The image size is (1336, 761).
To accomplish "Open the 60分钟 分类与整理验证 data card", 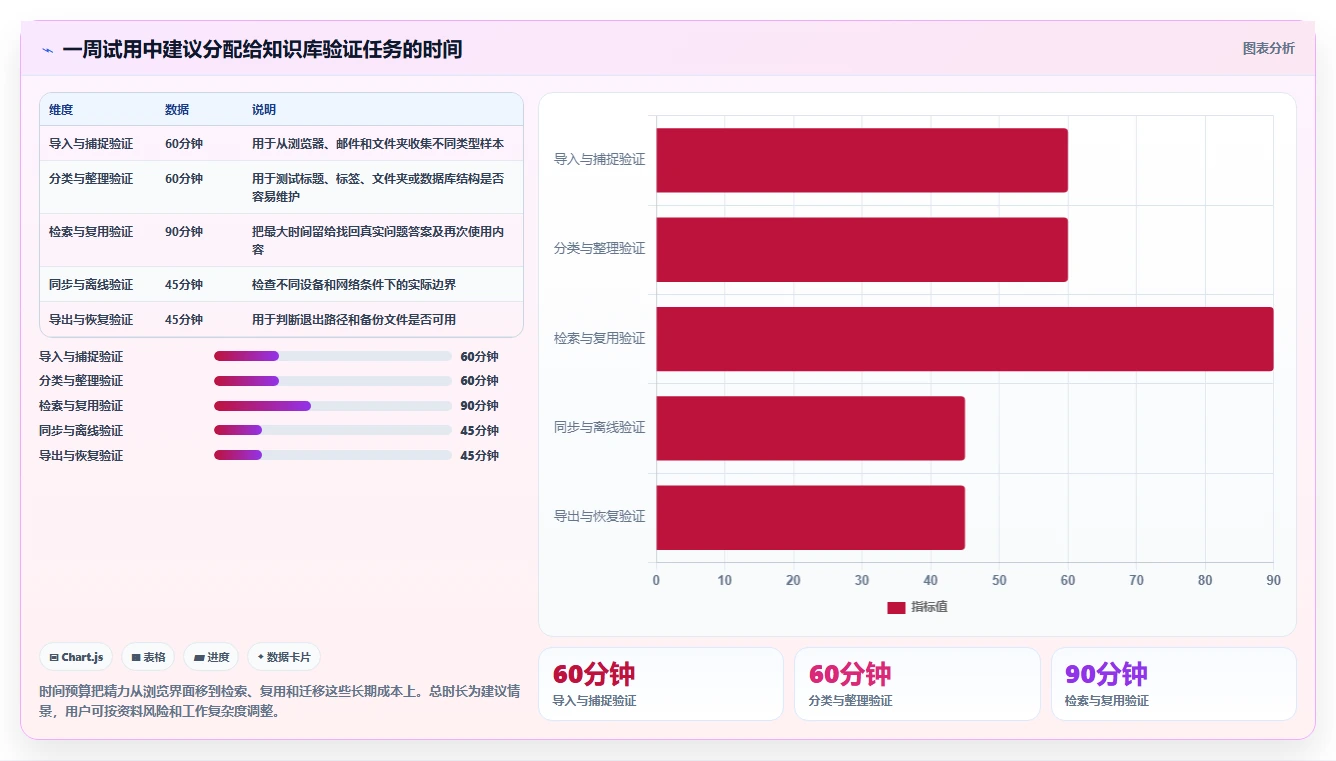I will (x=917, y=684).
